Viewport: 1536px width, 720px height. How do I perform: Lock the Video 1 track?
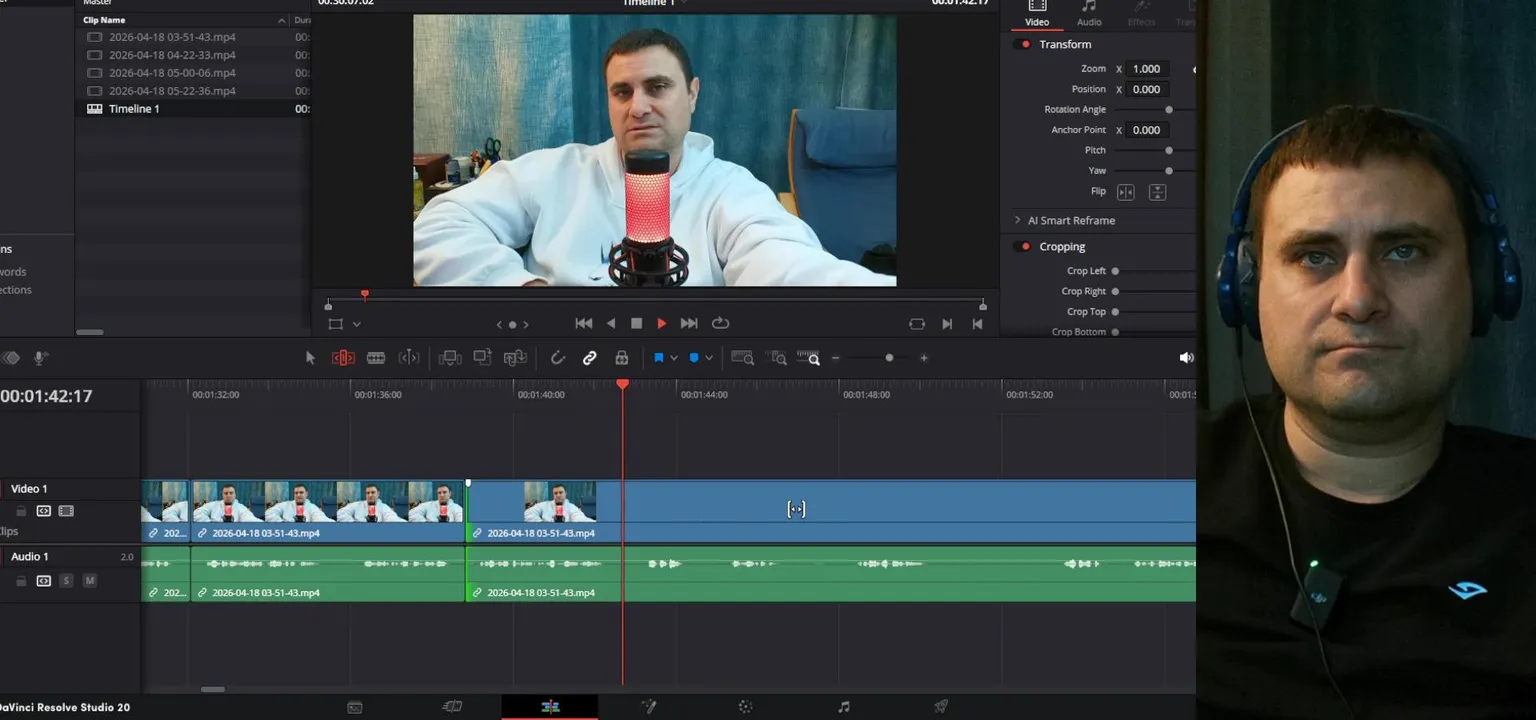click(x=21, y=511)
